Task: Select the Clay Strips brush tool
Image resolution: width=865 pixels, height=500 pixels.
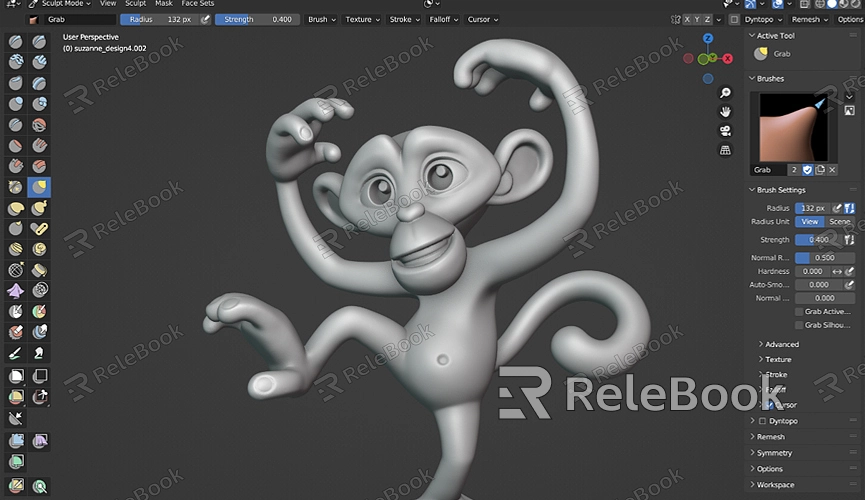Action: [39, 62]
